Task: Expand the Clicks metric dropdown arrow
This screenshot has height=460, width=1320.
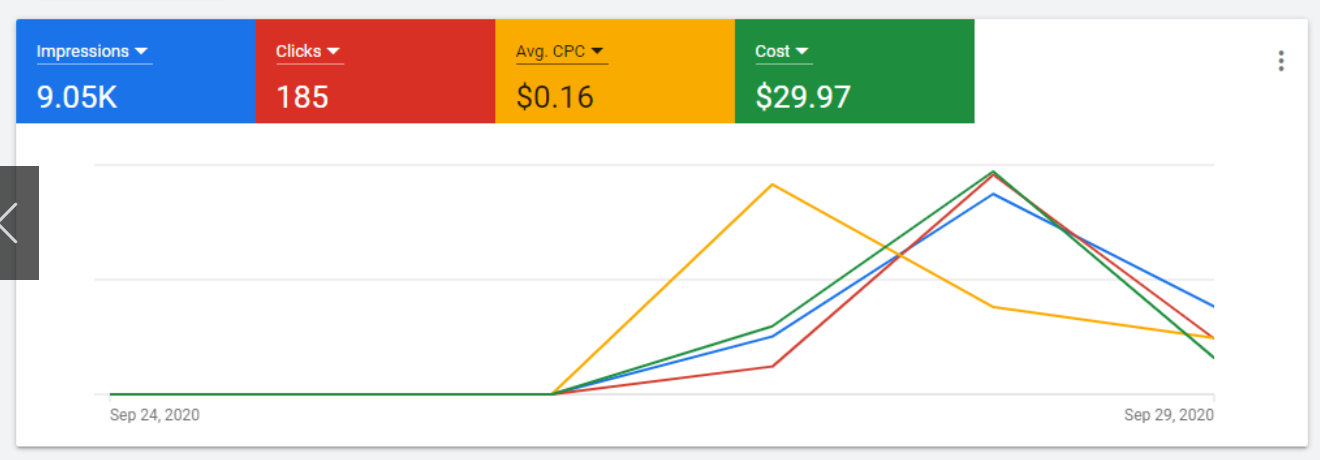Action: click(333, 51)
